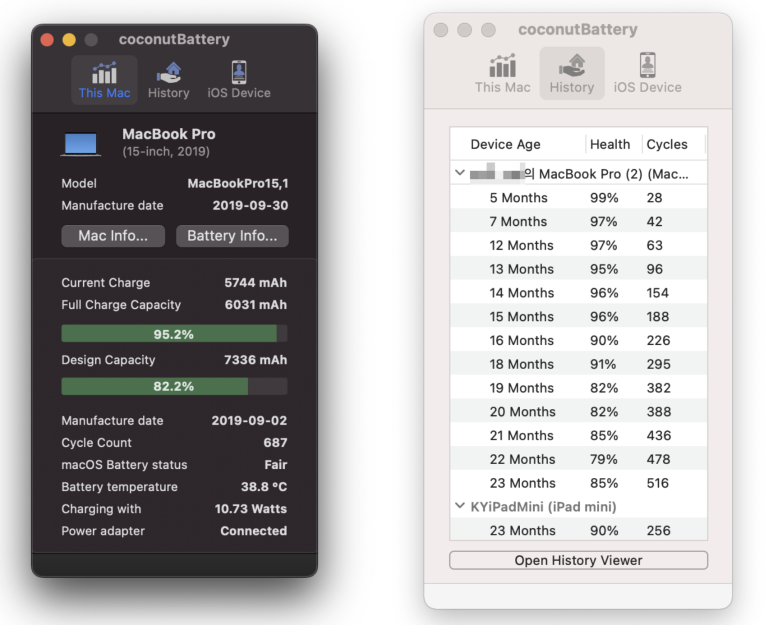Click the Mac Info... button
773x625 pixels.
(x=113, y=236)
